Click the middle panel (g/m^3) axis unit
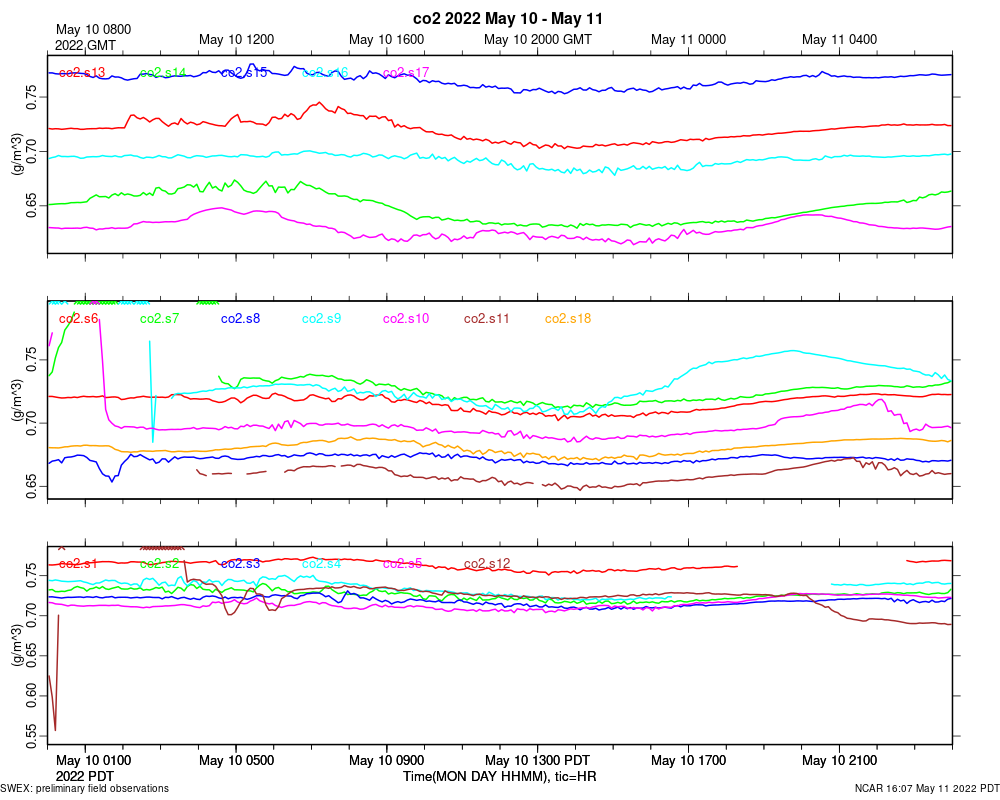The width and height of the screenshot is (1000, 800). [17, 400]
